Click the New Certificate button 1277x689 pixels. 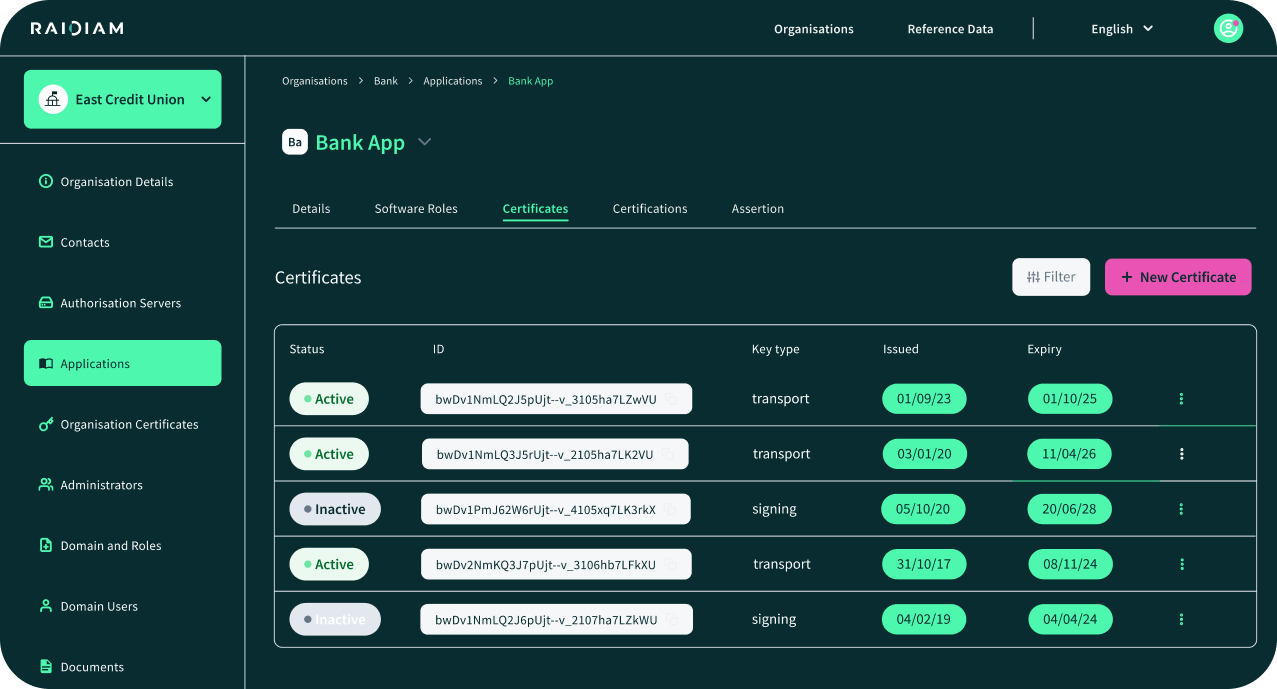1177,277
